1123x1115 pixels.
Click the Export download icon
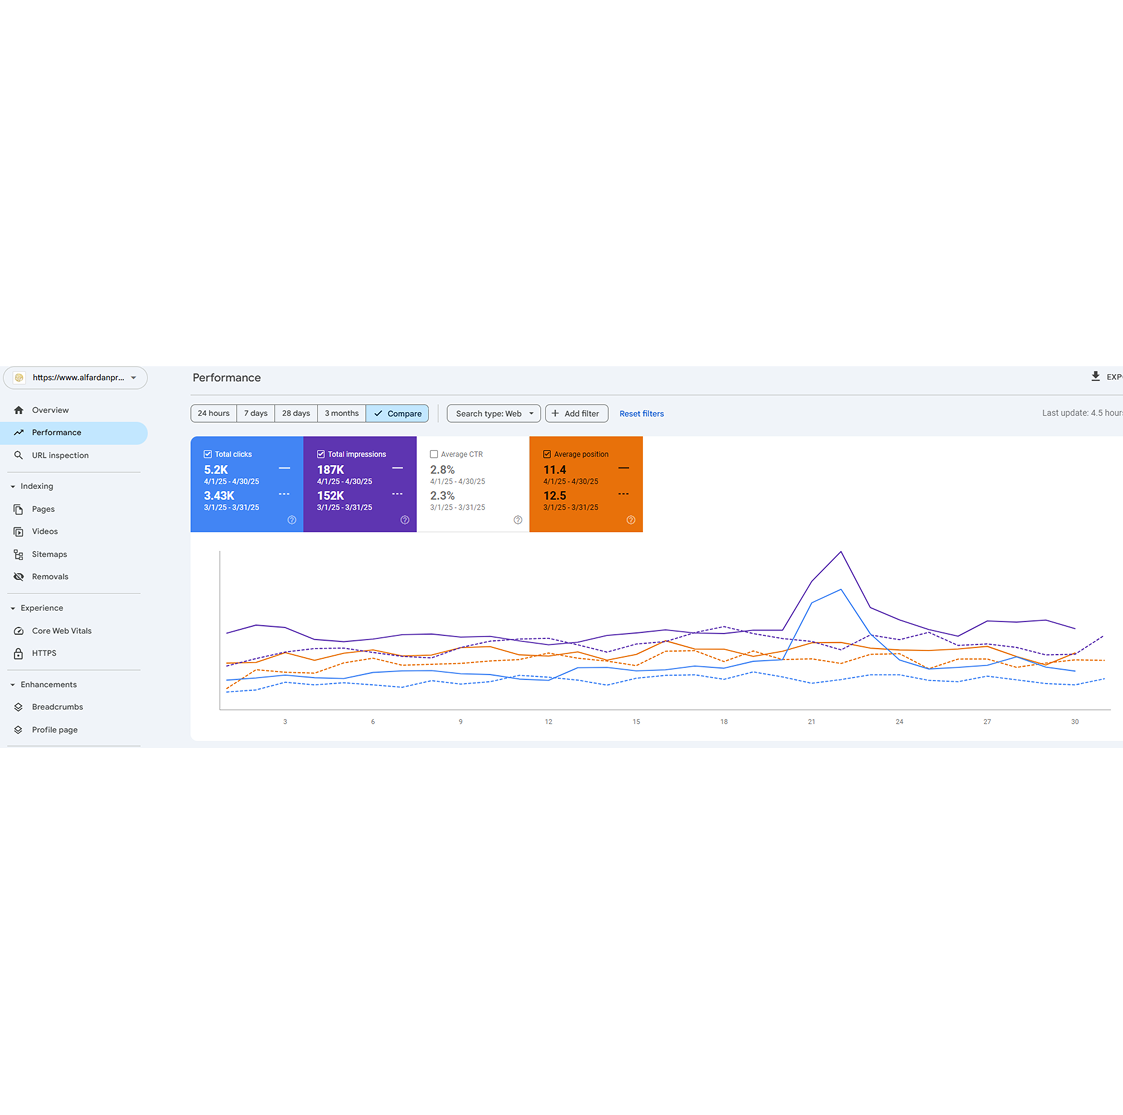(x=1095, y=377)
